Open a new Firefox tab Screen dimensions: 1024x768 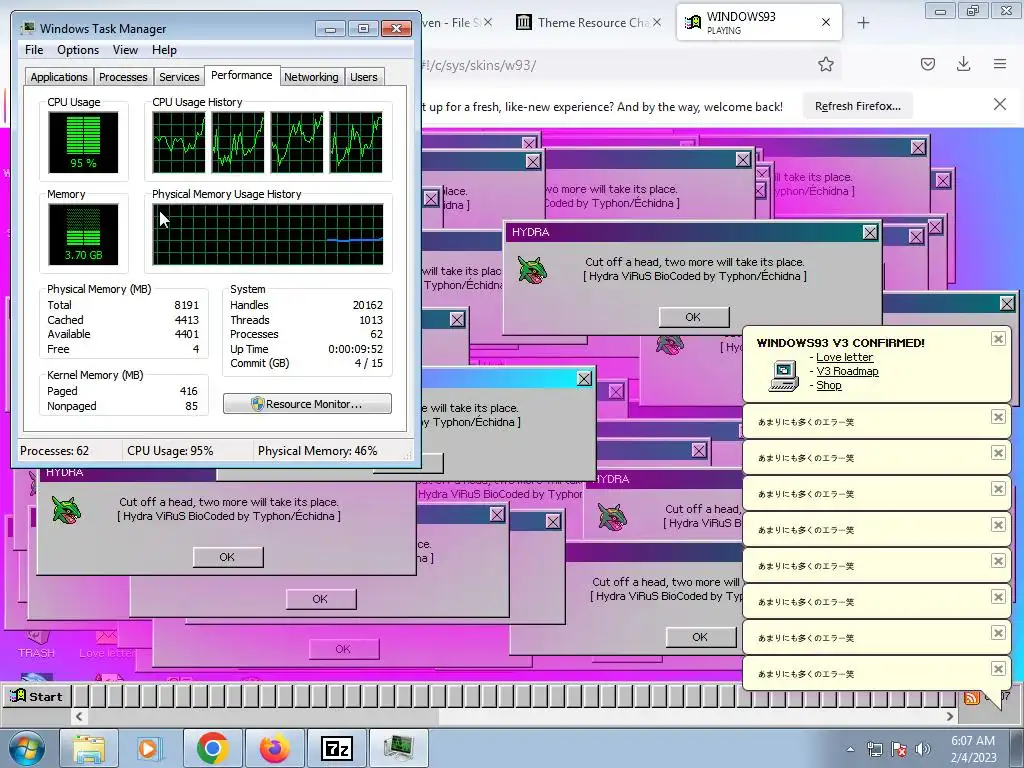coord(863,23)
